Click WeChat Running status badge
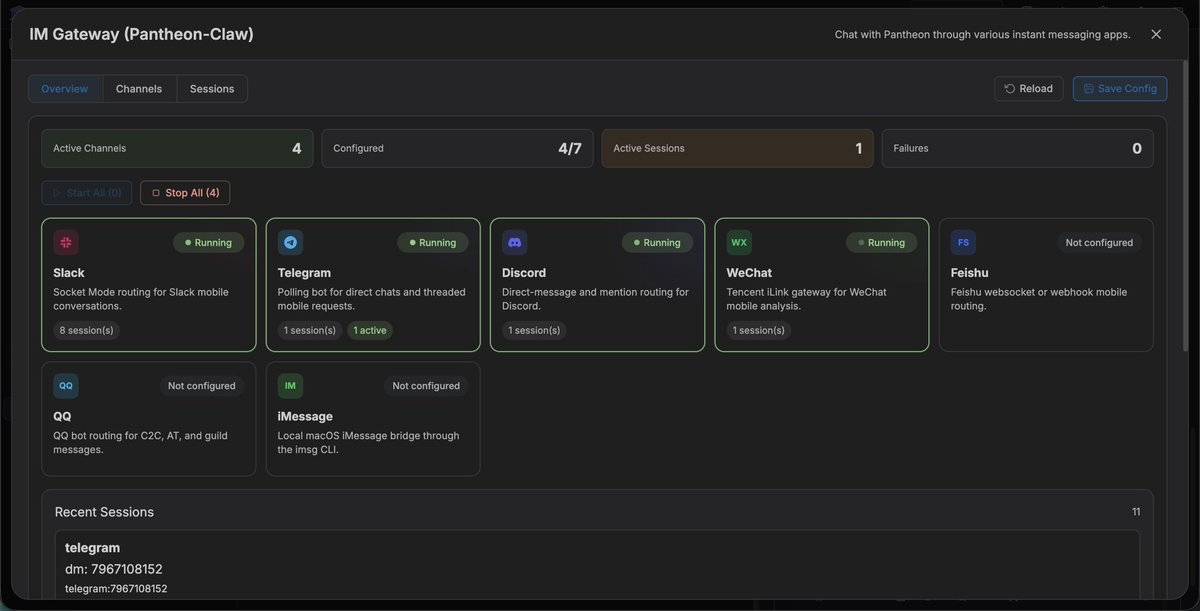 tap(882, 243)
